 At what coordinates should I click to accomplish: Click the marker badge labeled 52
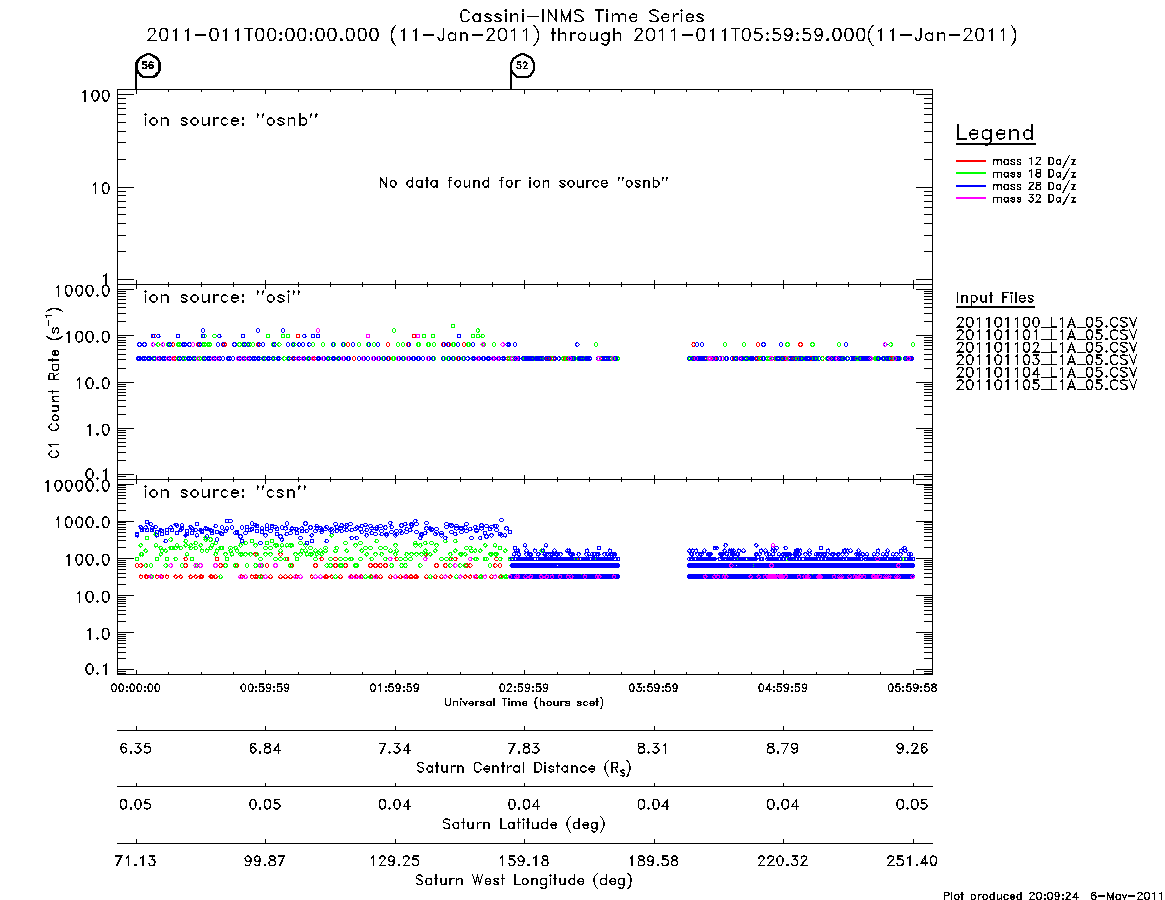[522, 65]
